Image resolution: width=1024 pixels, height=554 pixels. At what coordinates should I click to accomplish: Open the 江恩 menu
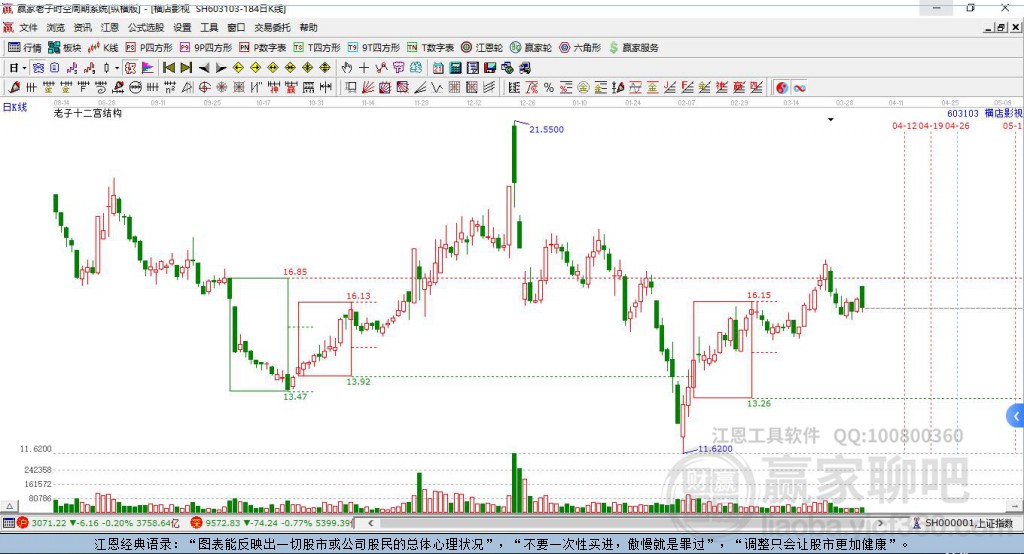[x=110, y=27]
